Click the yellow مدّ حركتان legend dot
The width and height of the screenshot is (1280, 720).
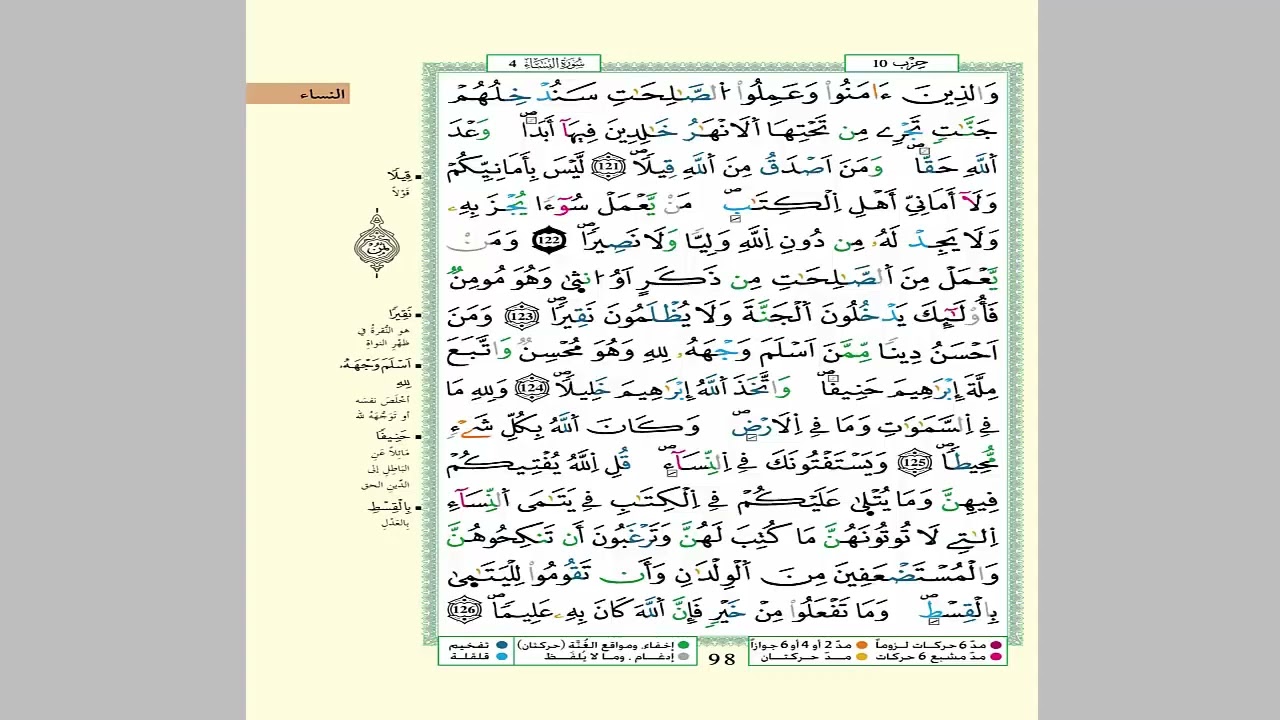click(861, 657)
